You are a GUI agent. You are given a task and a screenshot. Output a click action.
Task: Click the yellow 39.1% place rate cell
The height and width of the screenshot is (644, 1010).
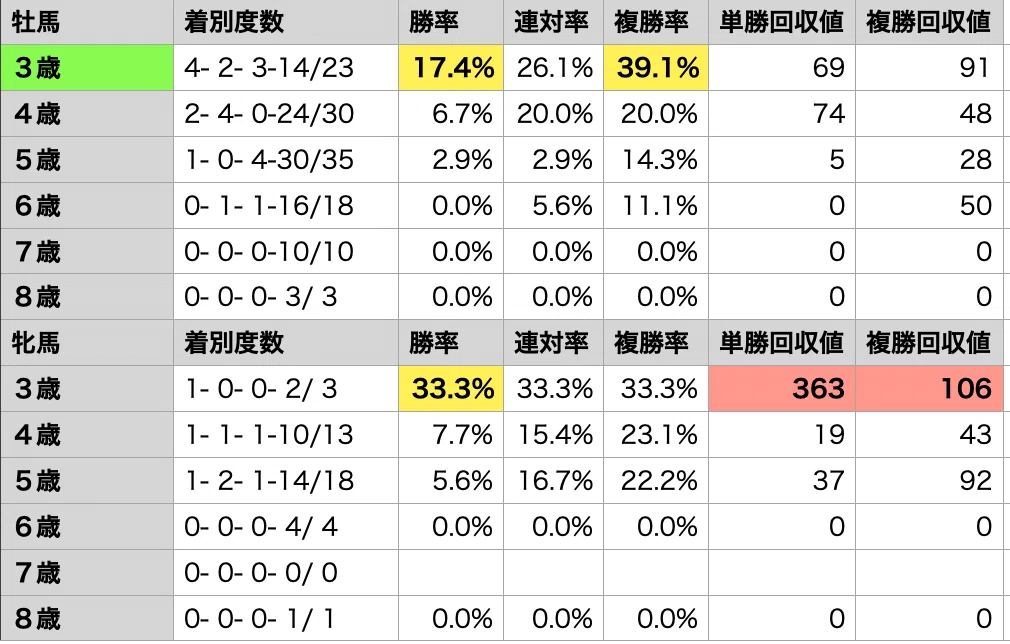(656, 68)
